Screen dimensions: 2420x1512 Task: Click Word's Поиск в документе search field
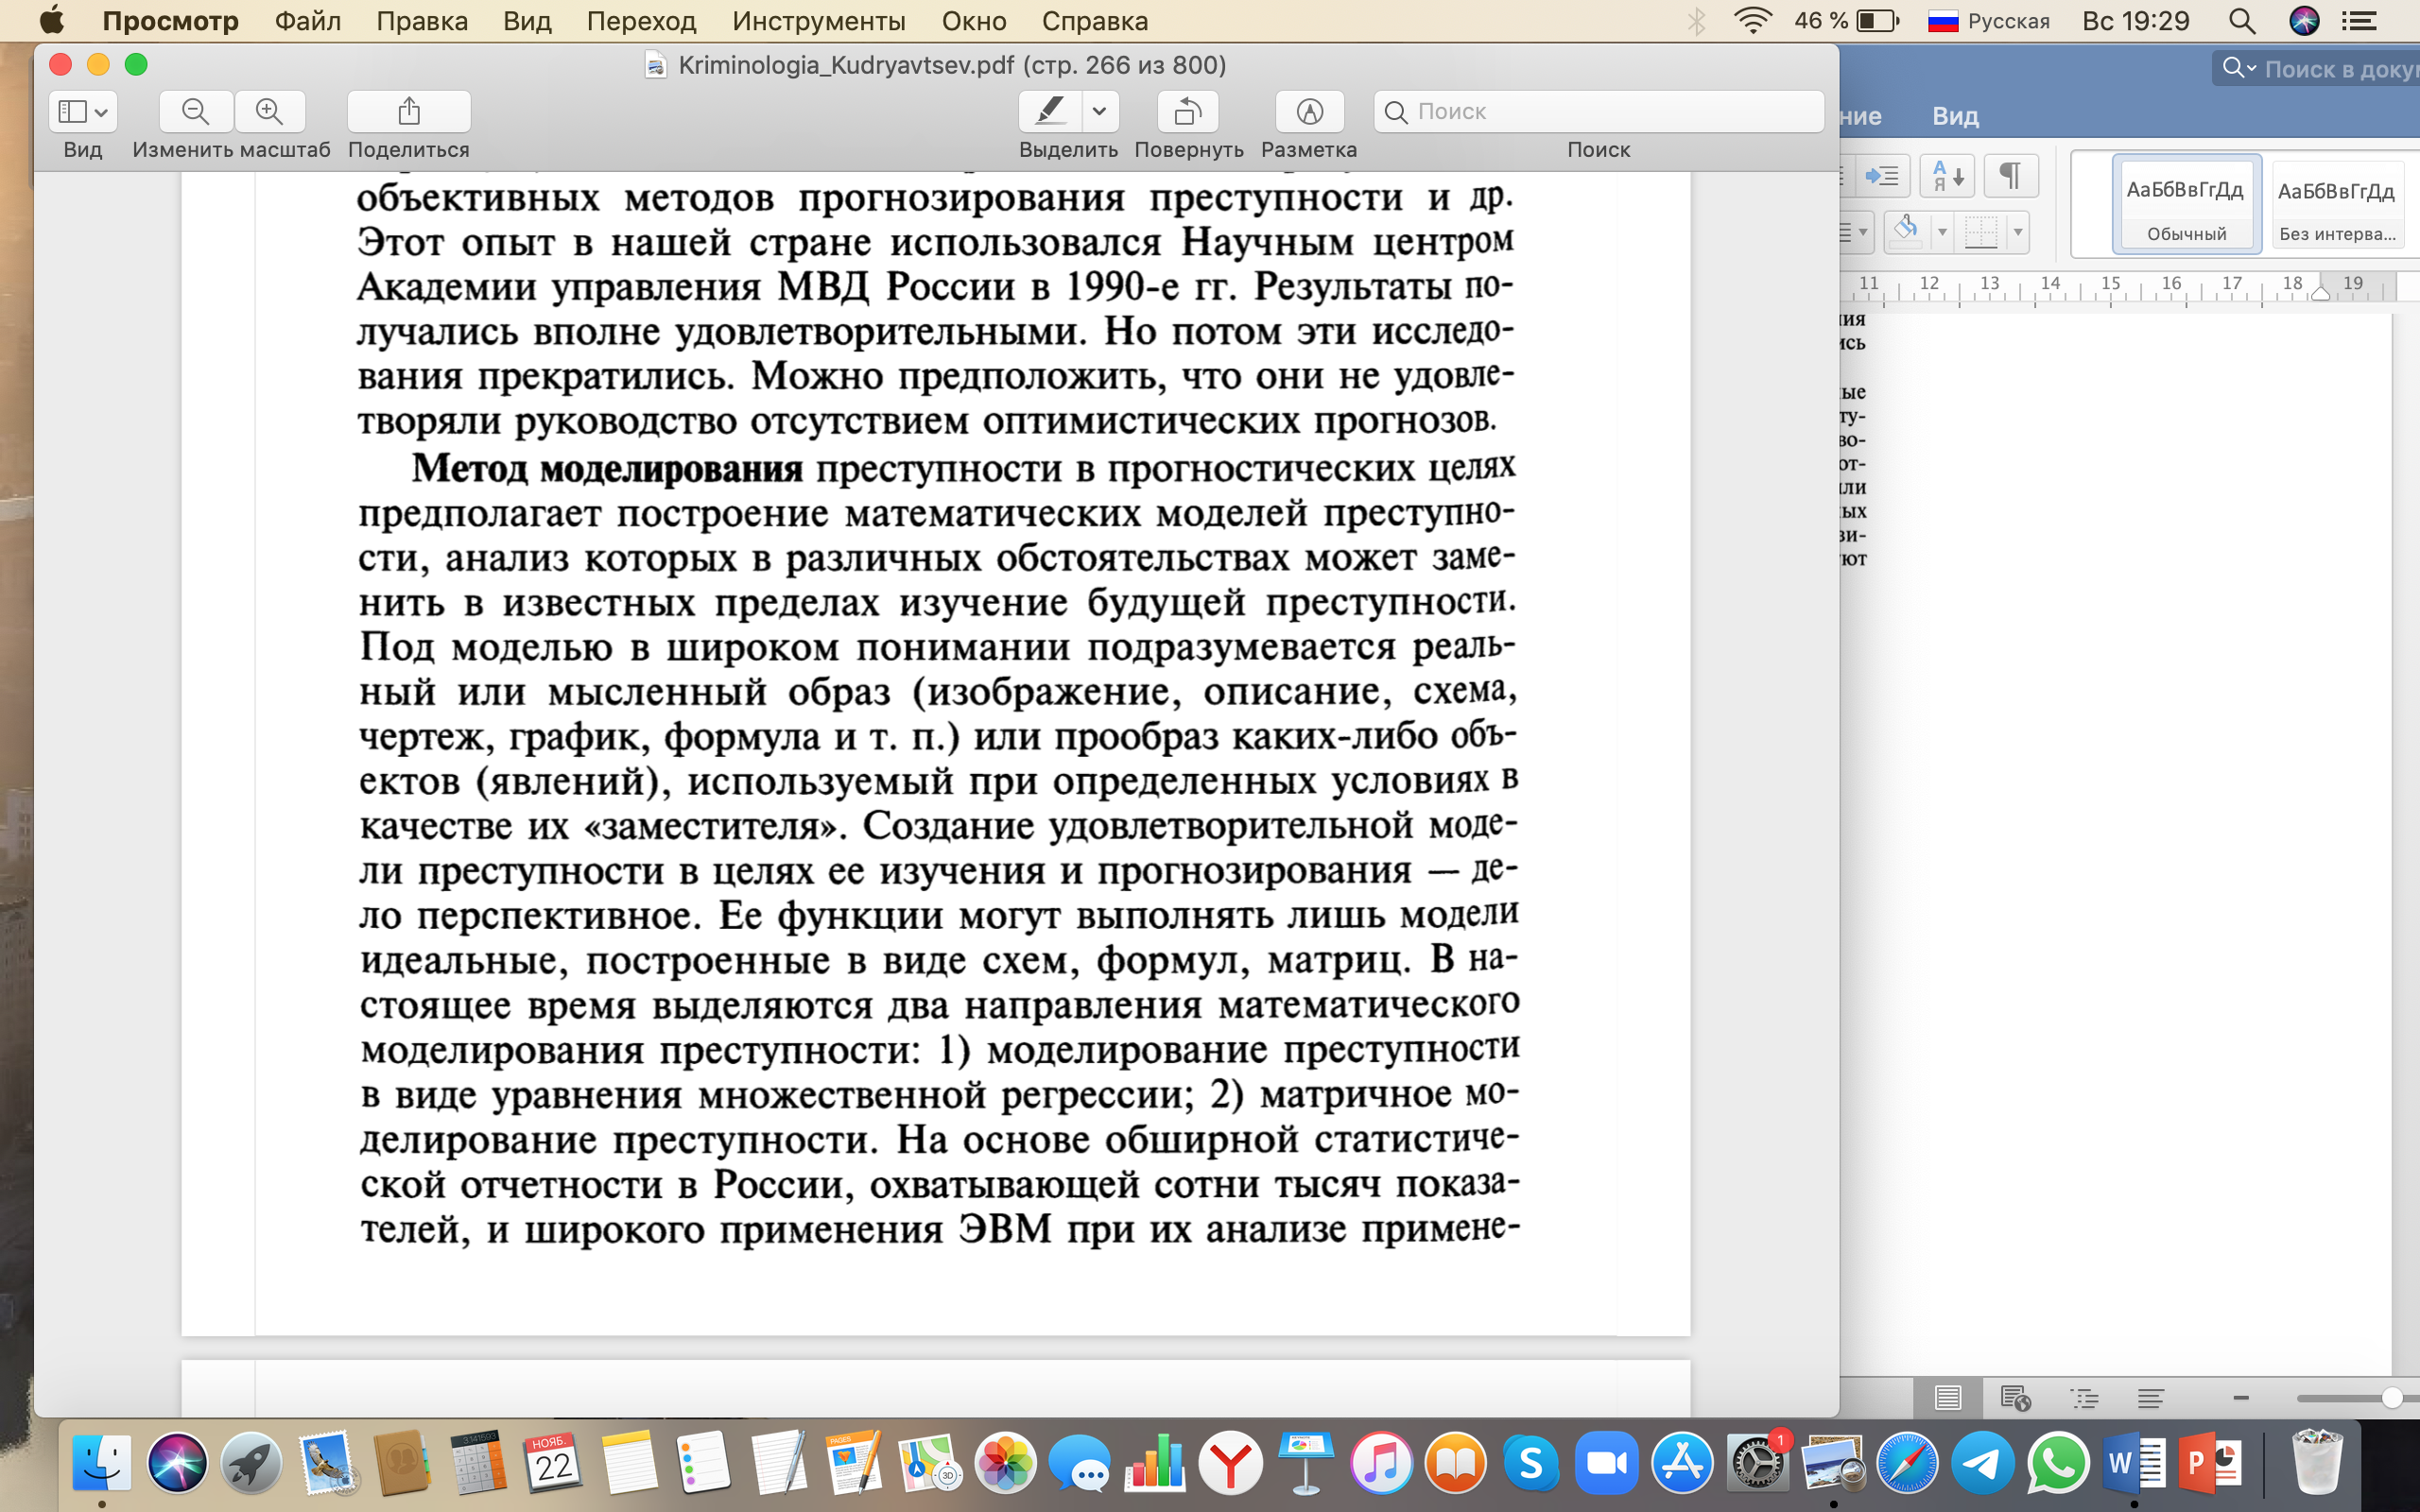2316,69
